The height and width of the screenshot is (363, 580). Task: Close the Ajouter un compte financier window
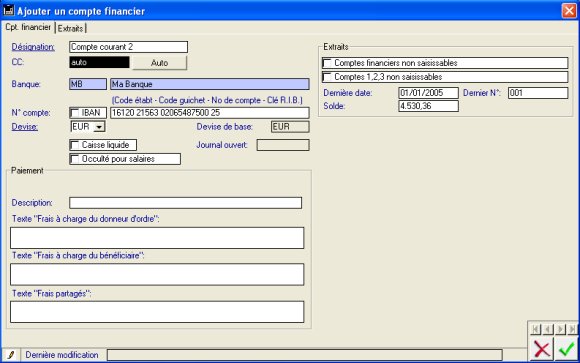point(569,10)
